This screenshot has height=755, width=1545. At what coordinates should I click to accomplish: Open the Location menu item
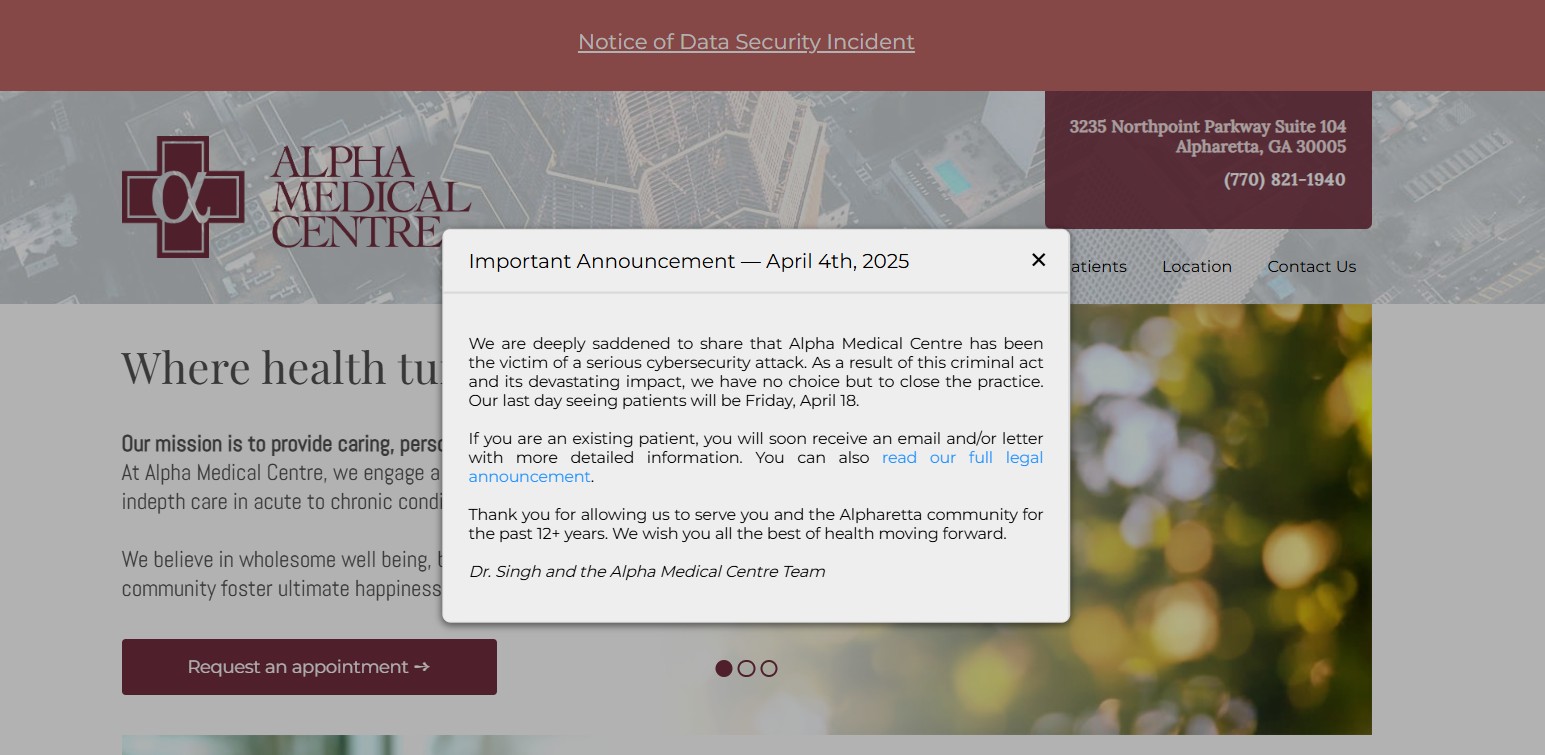tap(1196, 266)
